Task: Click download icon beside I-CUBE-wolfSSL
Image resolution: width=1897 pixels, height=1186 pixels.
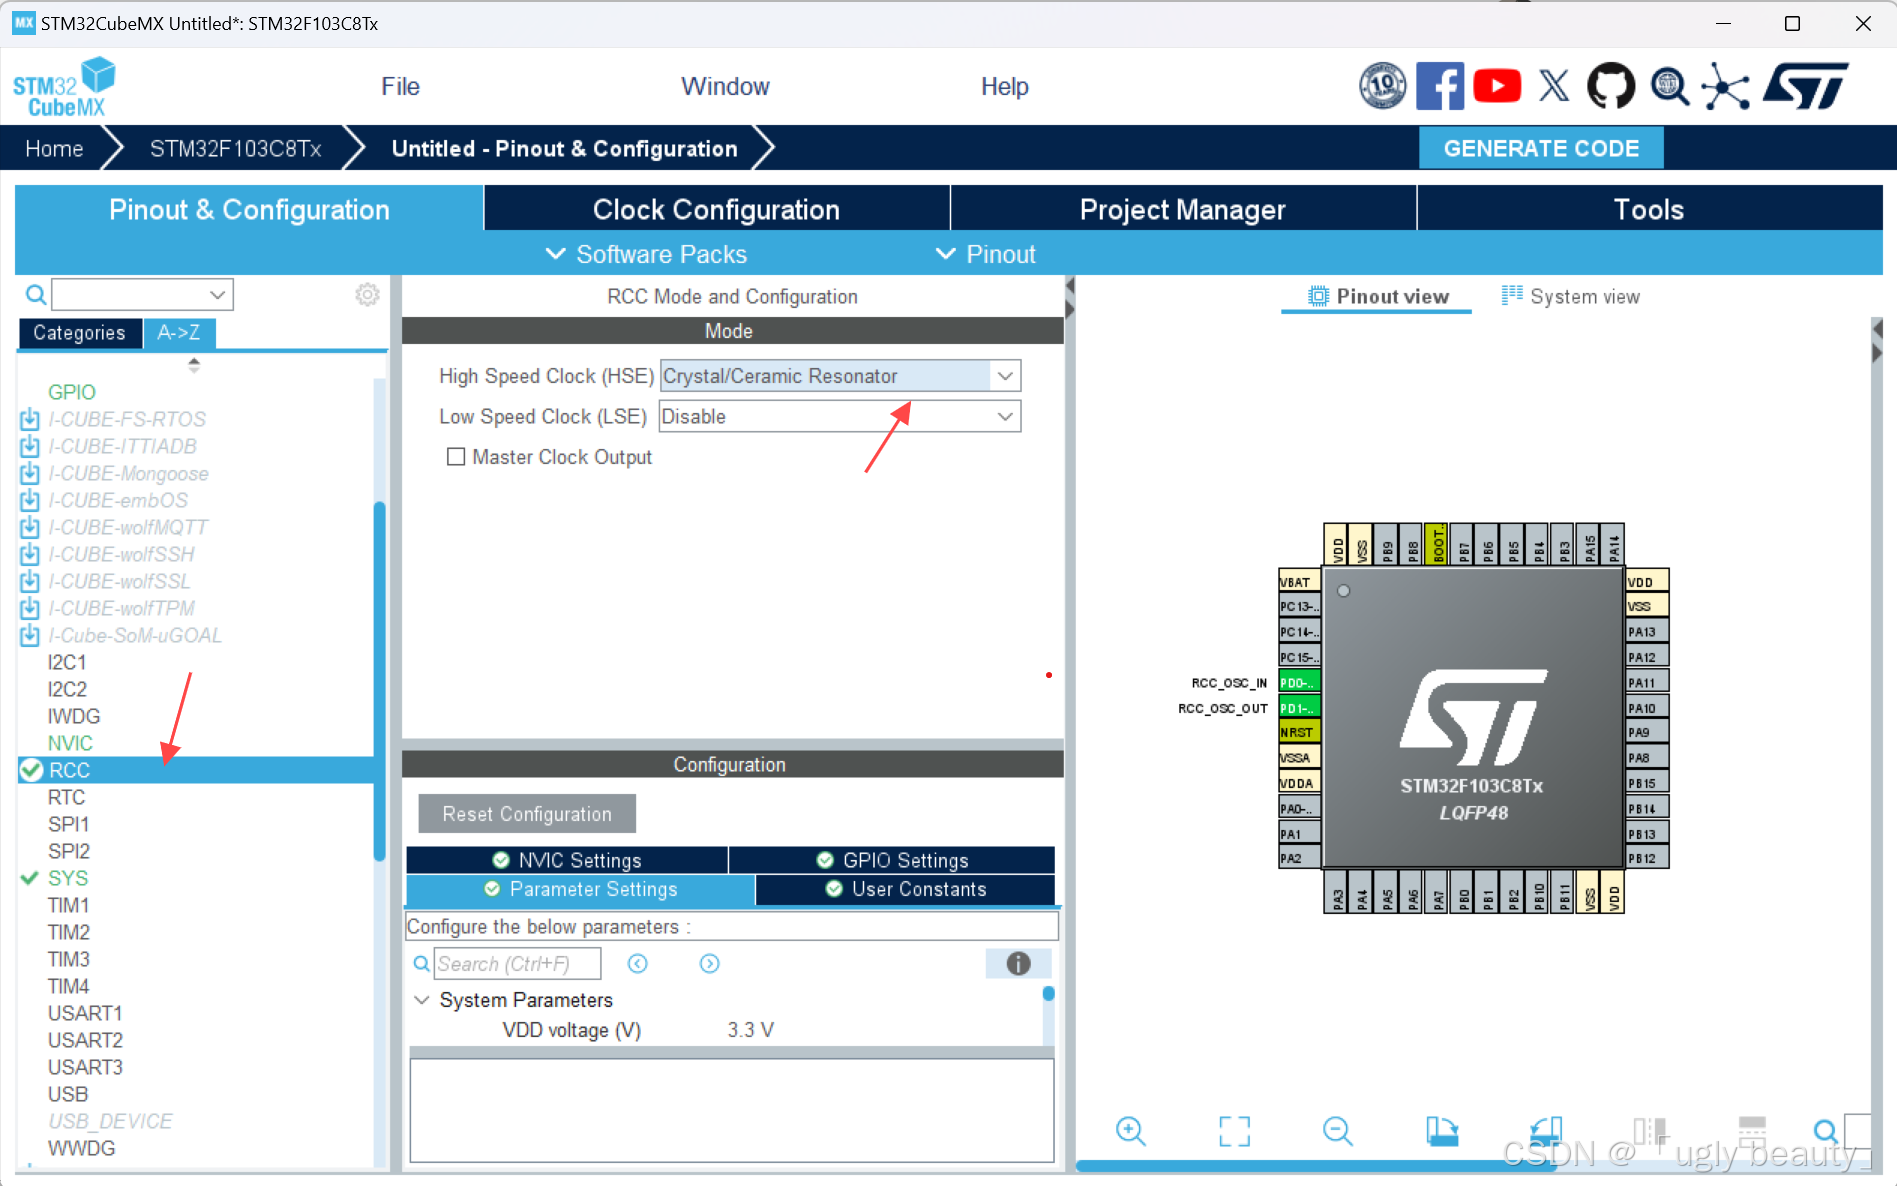Action: pyautogui.click(x=30, y=581)
